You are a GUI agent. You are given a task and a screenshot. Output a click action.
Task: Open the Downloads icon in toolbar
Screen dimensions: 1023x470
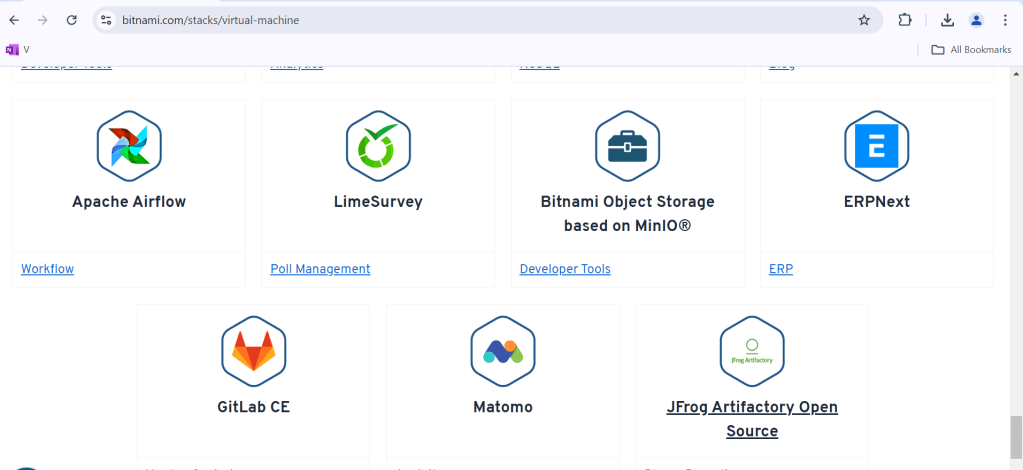click(x=947, y=20)
